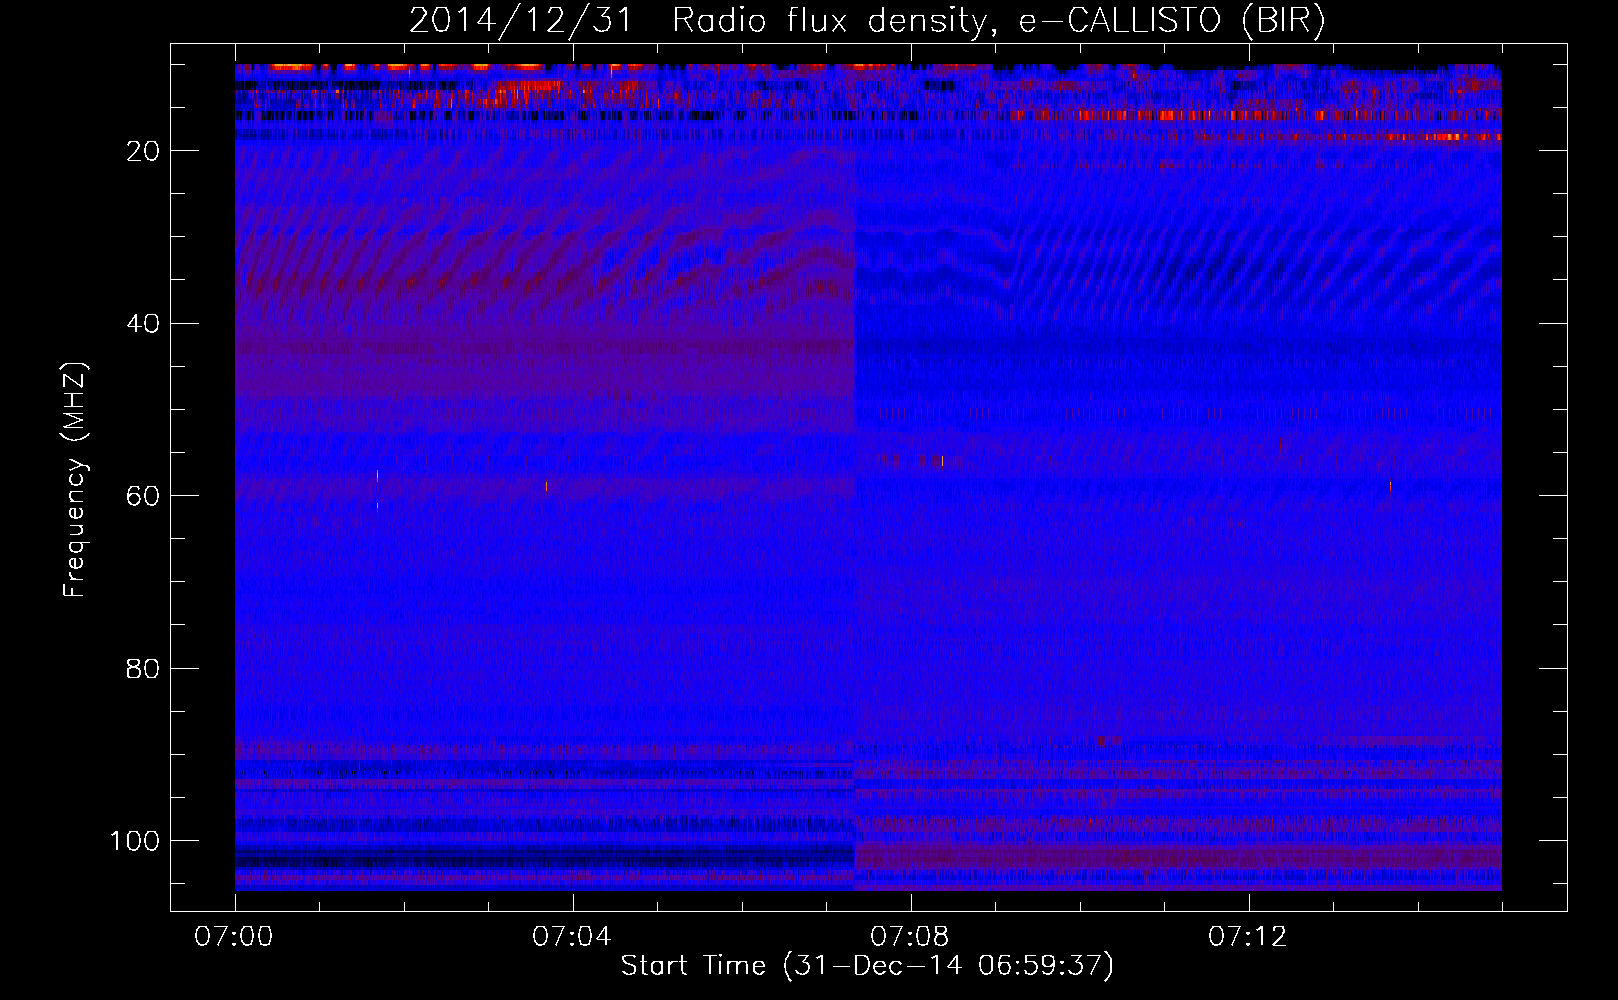1618x1000 pixels.
Task: Click the '20' frequency tick label
Action: click(143, 151)
